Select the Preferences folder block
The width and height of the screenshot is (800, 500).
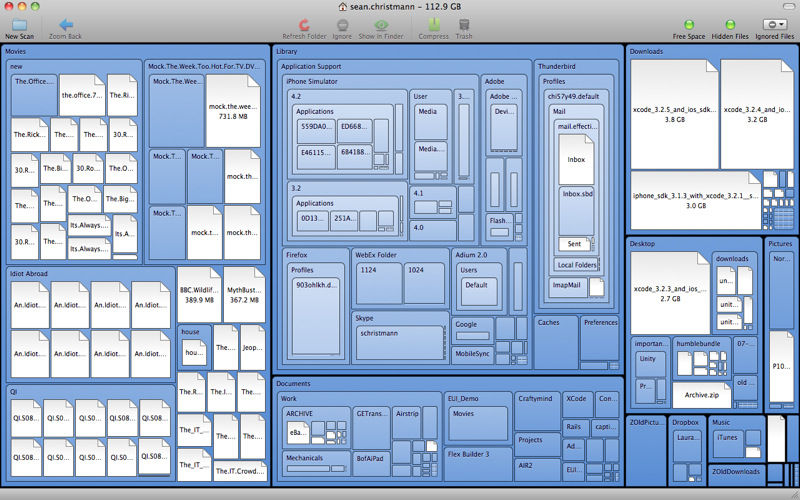pyautogui.click(x=599, y=338)
